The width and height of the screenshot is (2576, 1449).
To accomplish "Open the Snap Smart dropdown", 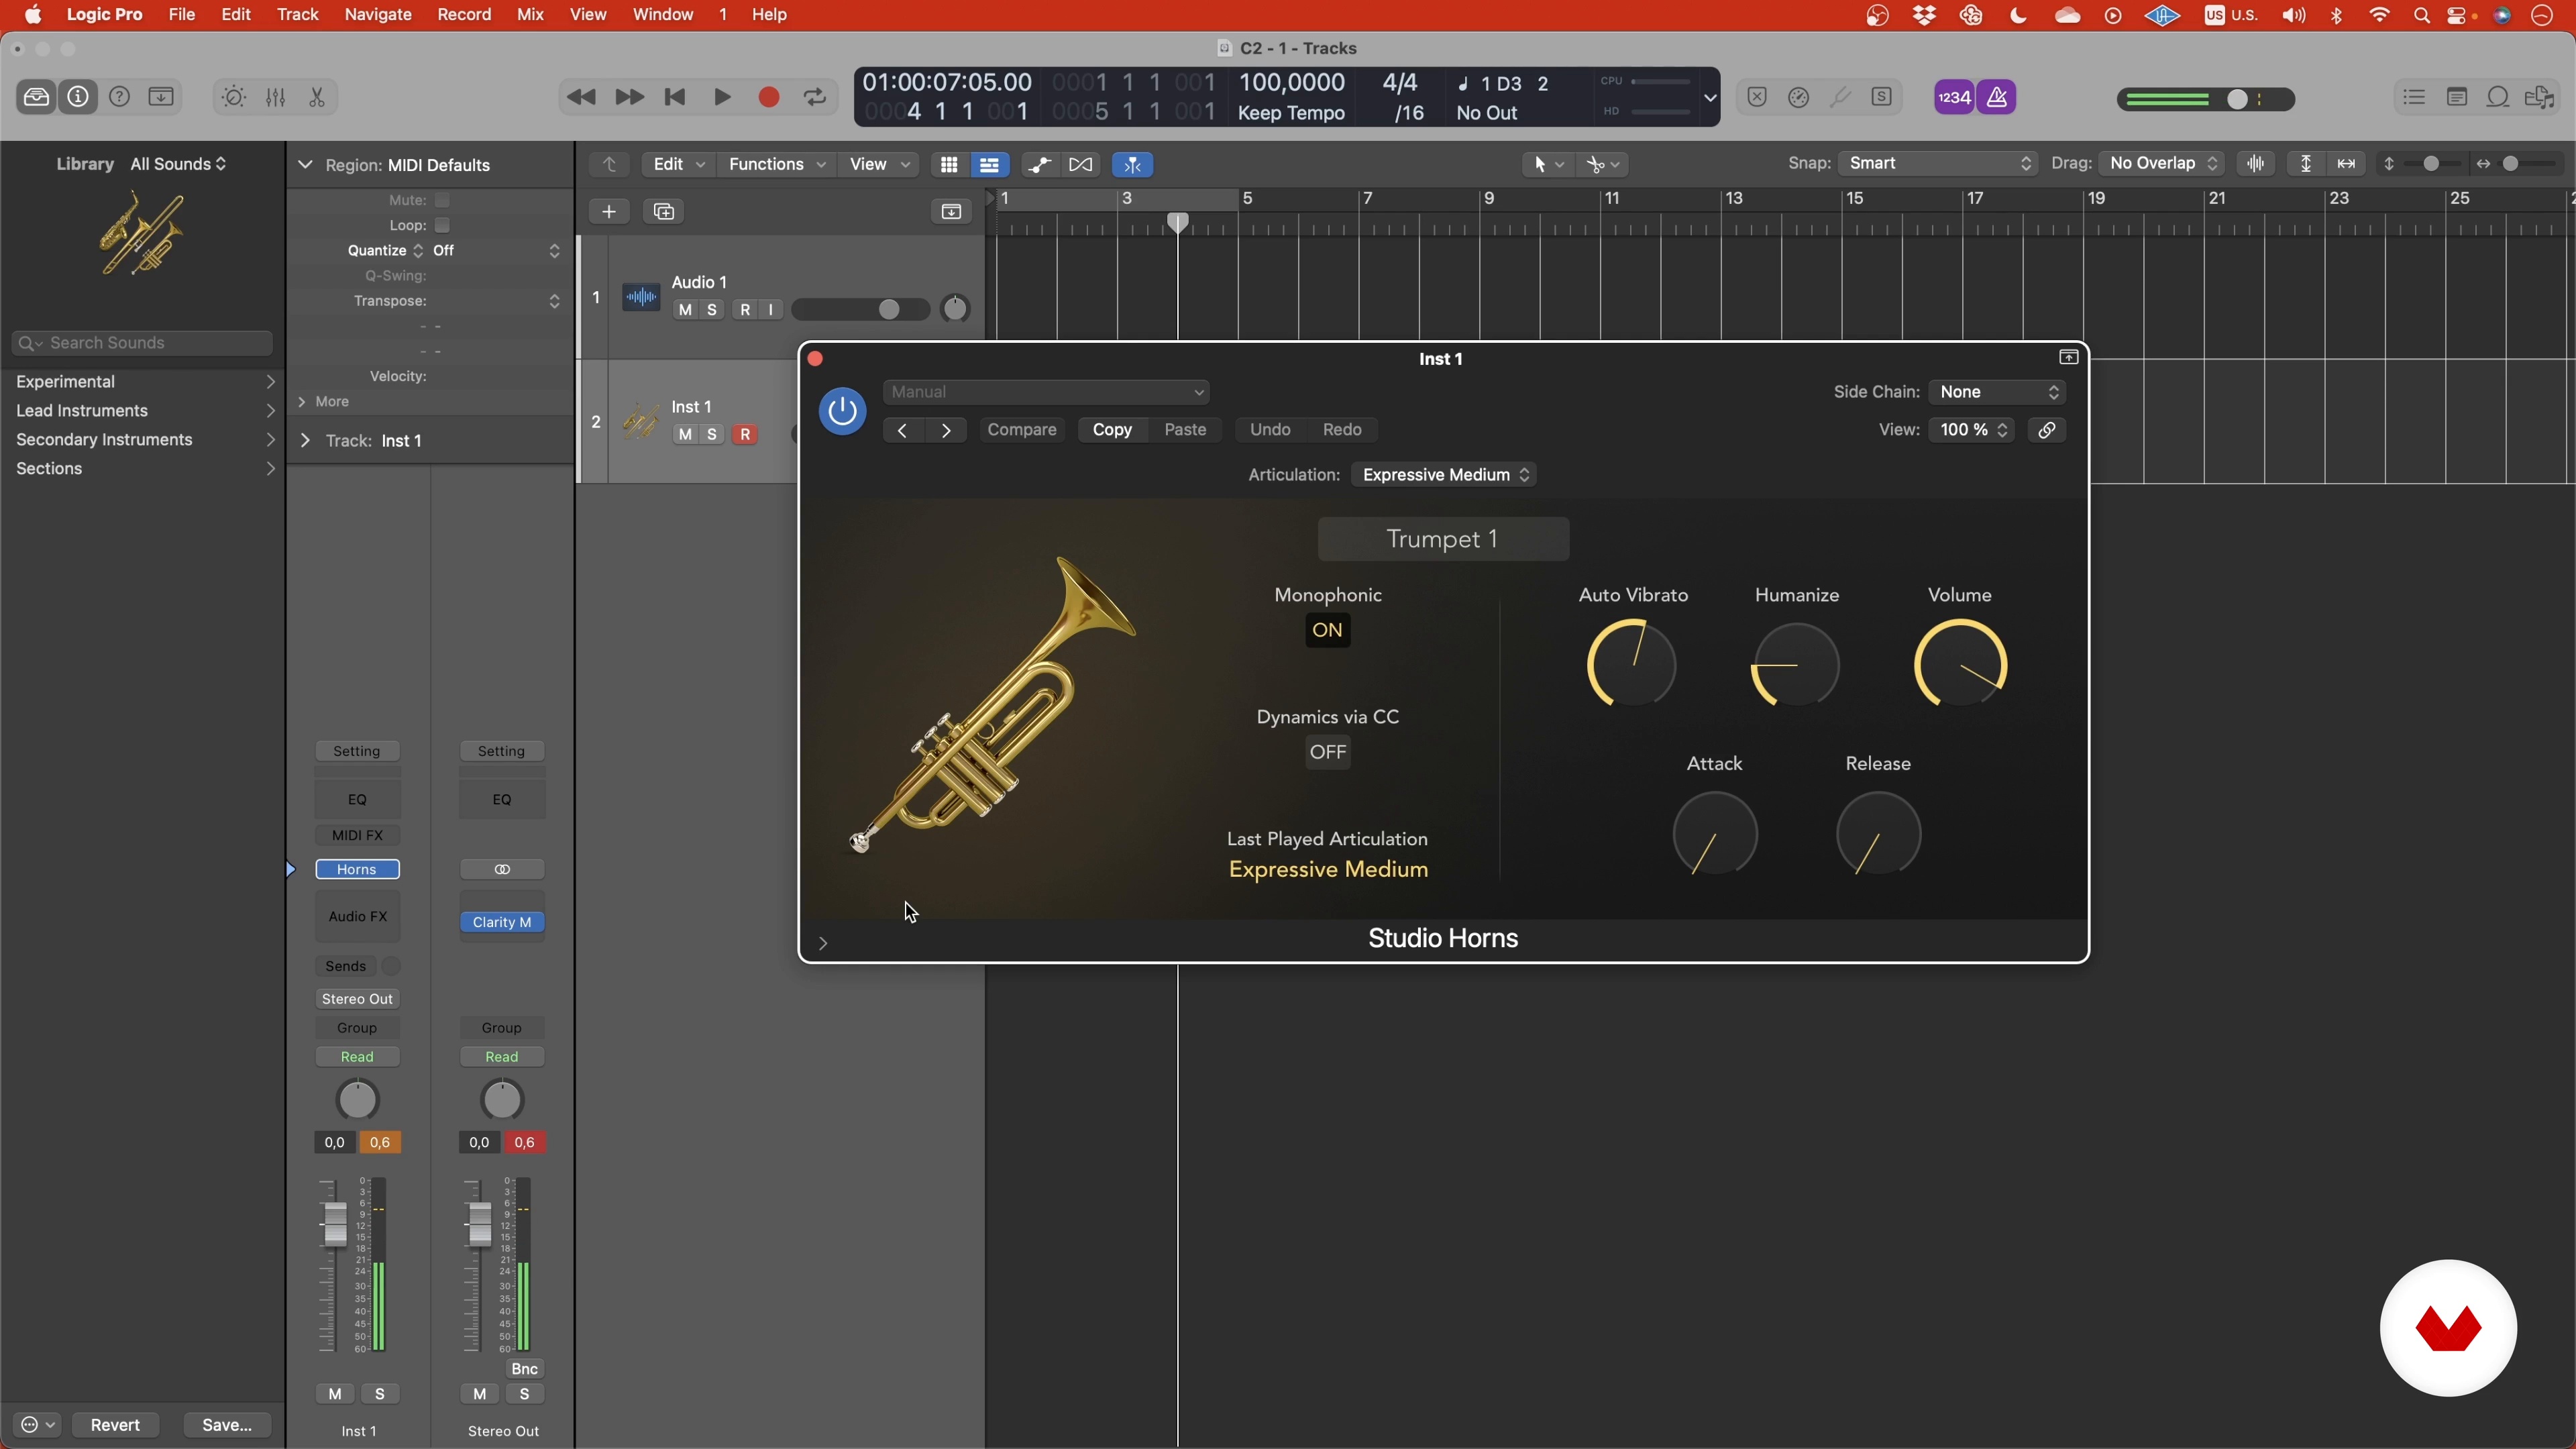I will 1938,163.
